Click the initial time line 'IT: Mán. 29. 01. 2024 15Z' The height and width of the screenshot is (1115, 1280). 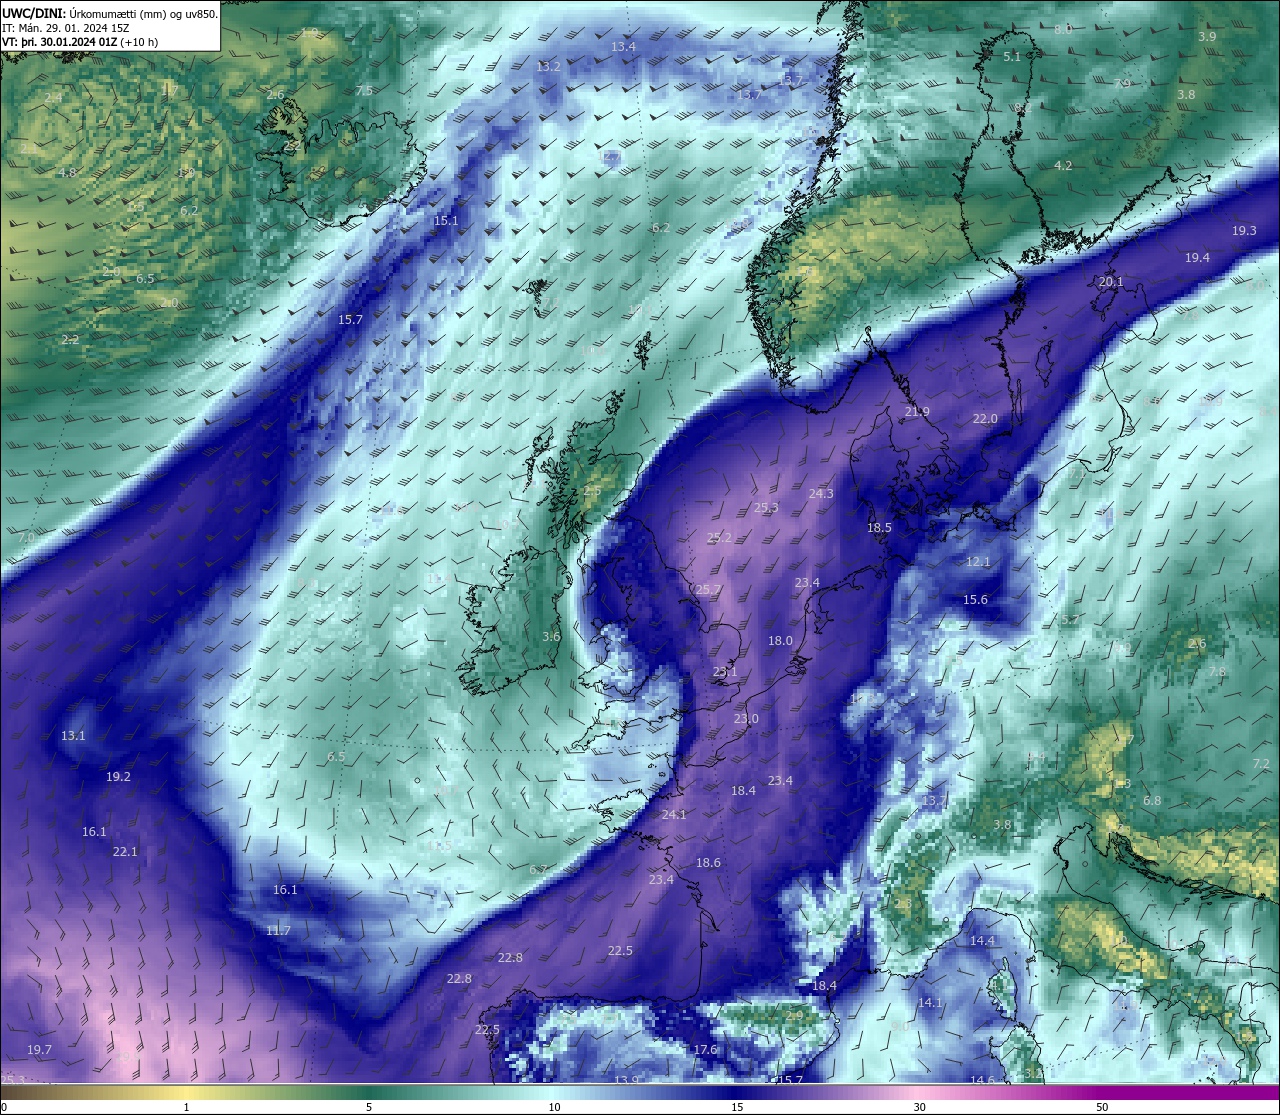65,28
